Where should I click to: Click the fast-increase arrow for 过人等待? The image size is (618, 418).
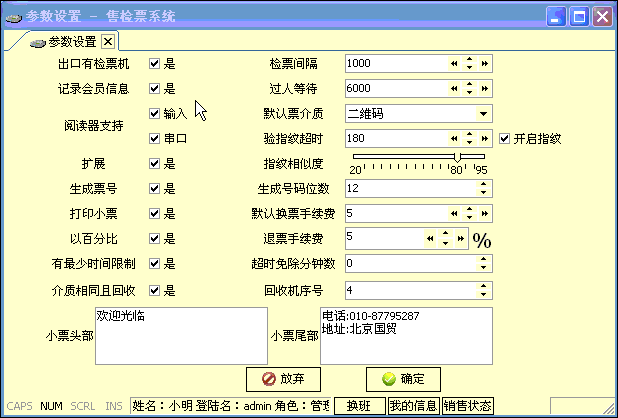(485, 88)
